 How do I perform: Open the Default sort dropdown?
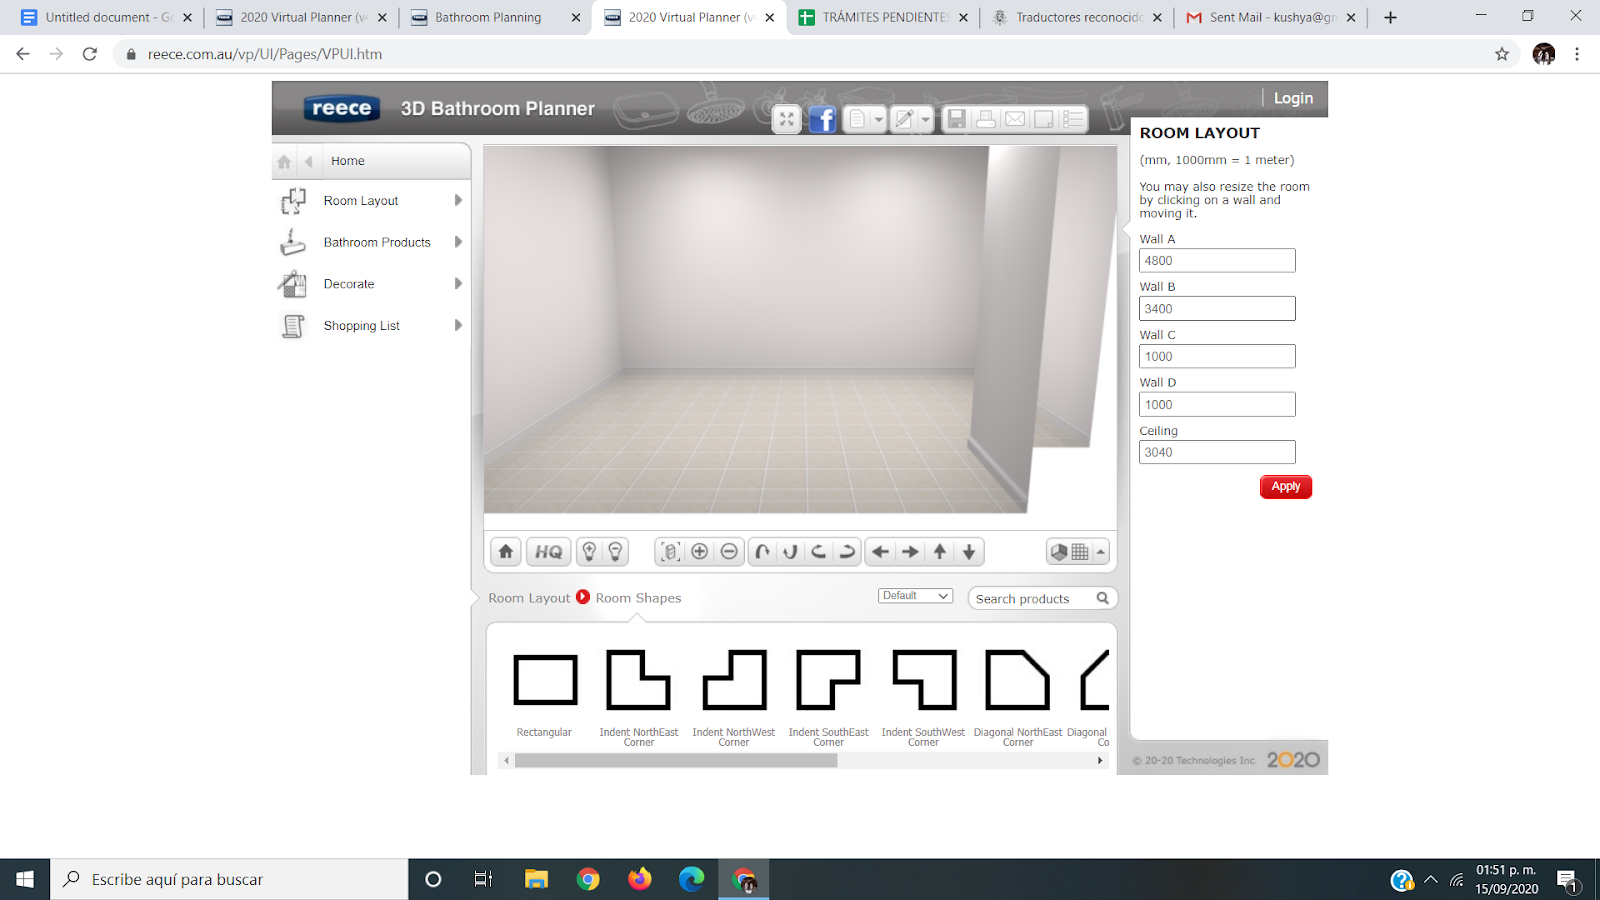coord(915,596)
